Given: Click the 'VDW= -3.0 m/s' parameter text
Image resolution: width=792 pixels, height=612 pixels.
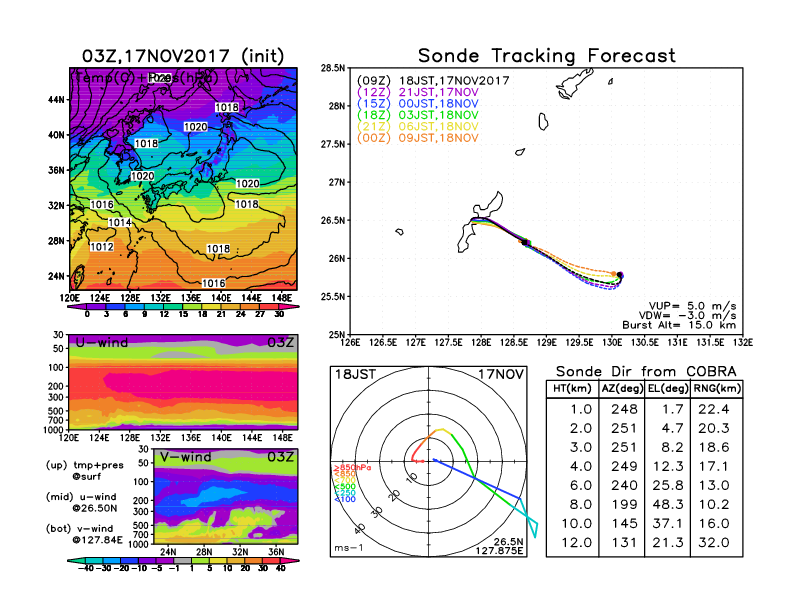Looking at the screenshot, I should point(687,316).
